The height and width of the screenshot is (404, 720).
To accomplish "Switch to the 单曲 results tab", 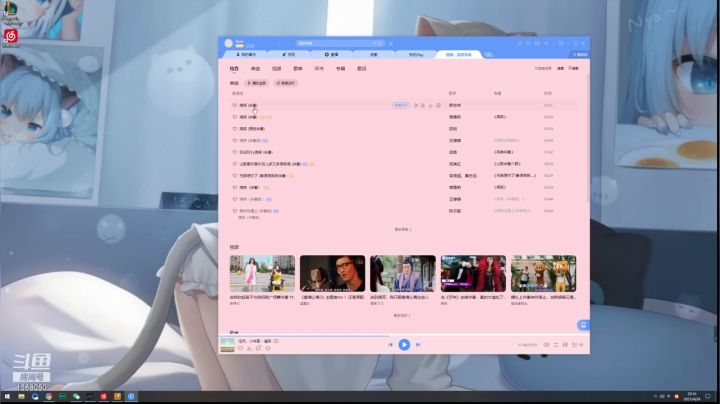I will pyautogui.click(x=255, y=68).
